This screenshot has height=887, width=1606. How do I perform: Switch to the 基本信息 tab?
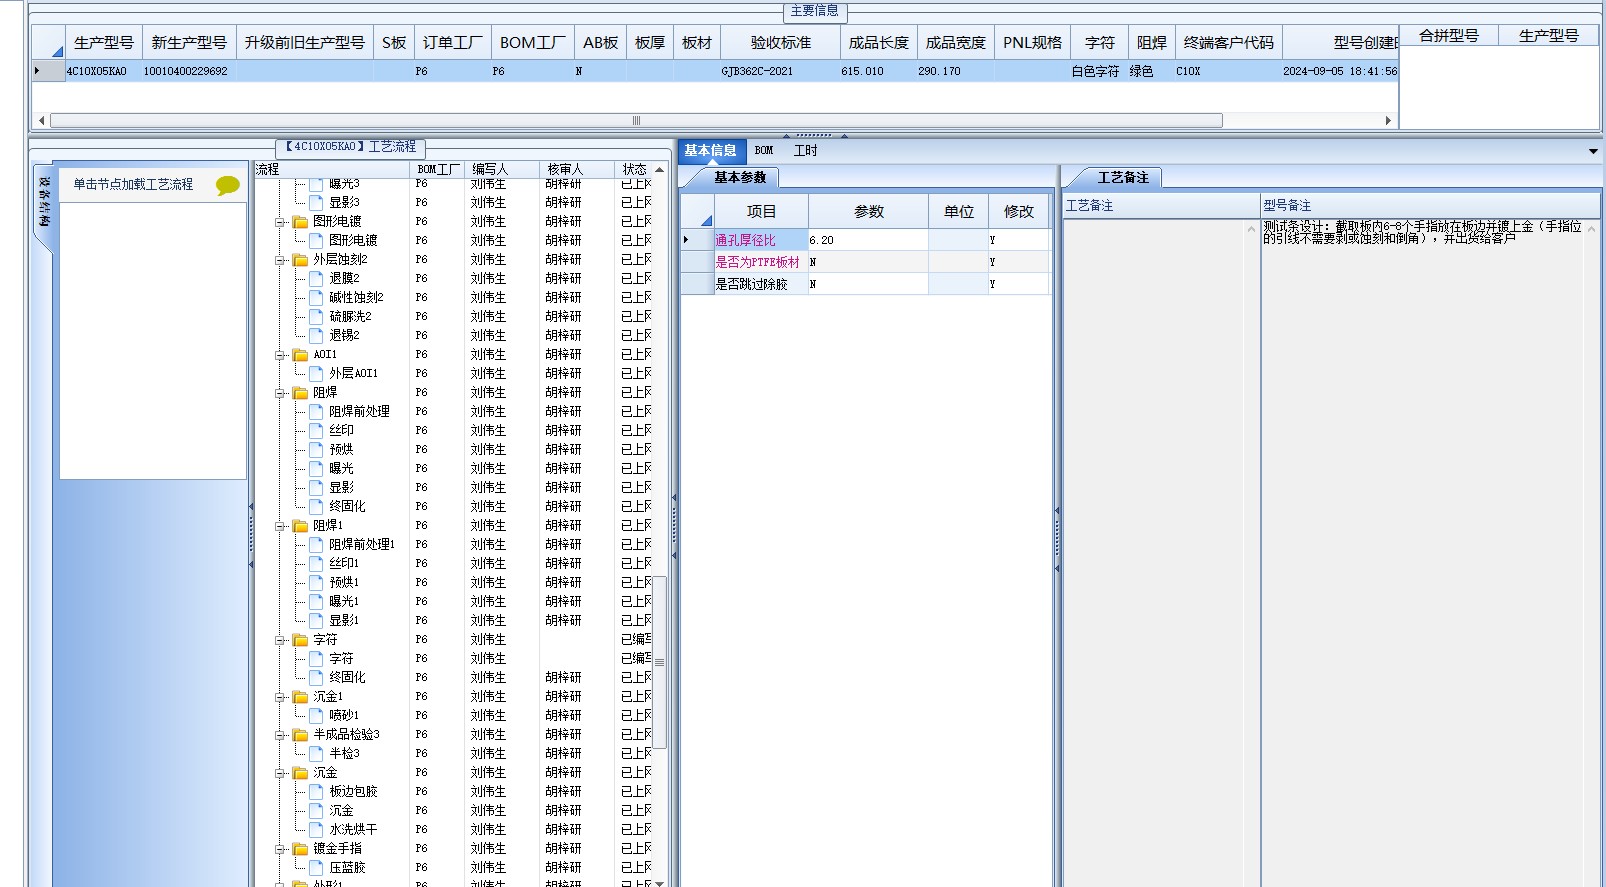pyautogui.click(x=710, y=151)
